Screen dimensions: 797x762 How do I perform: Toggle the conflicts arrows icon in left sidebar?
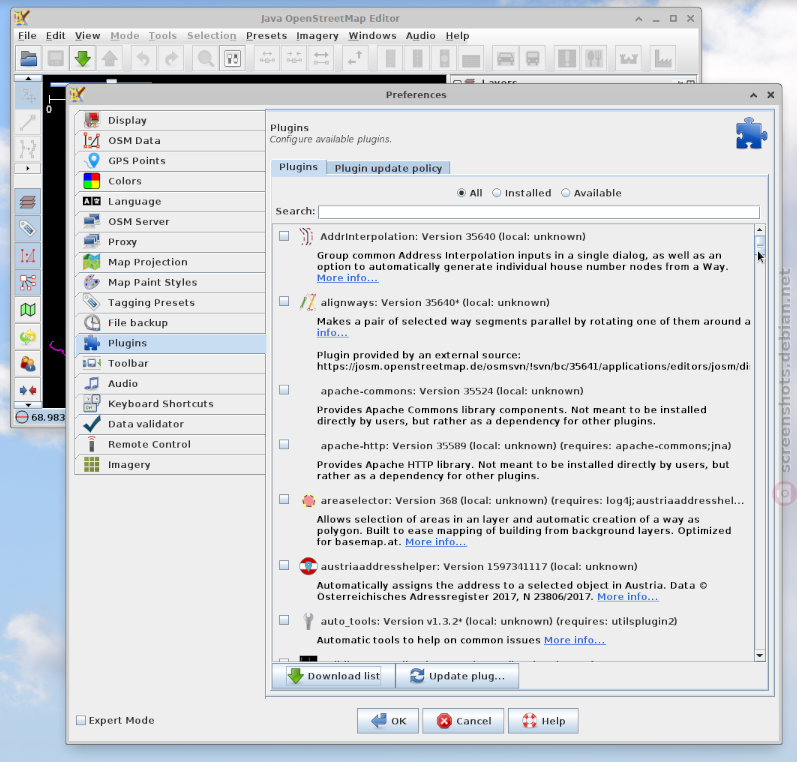(x=27, y=390)
